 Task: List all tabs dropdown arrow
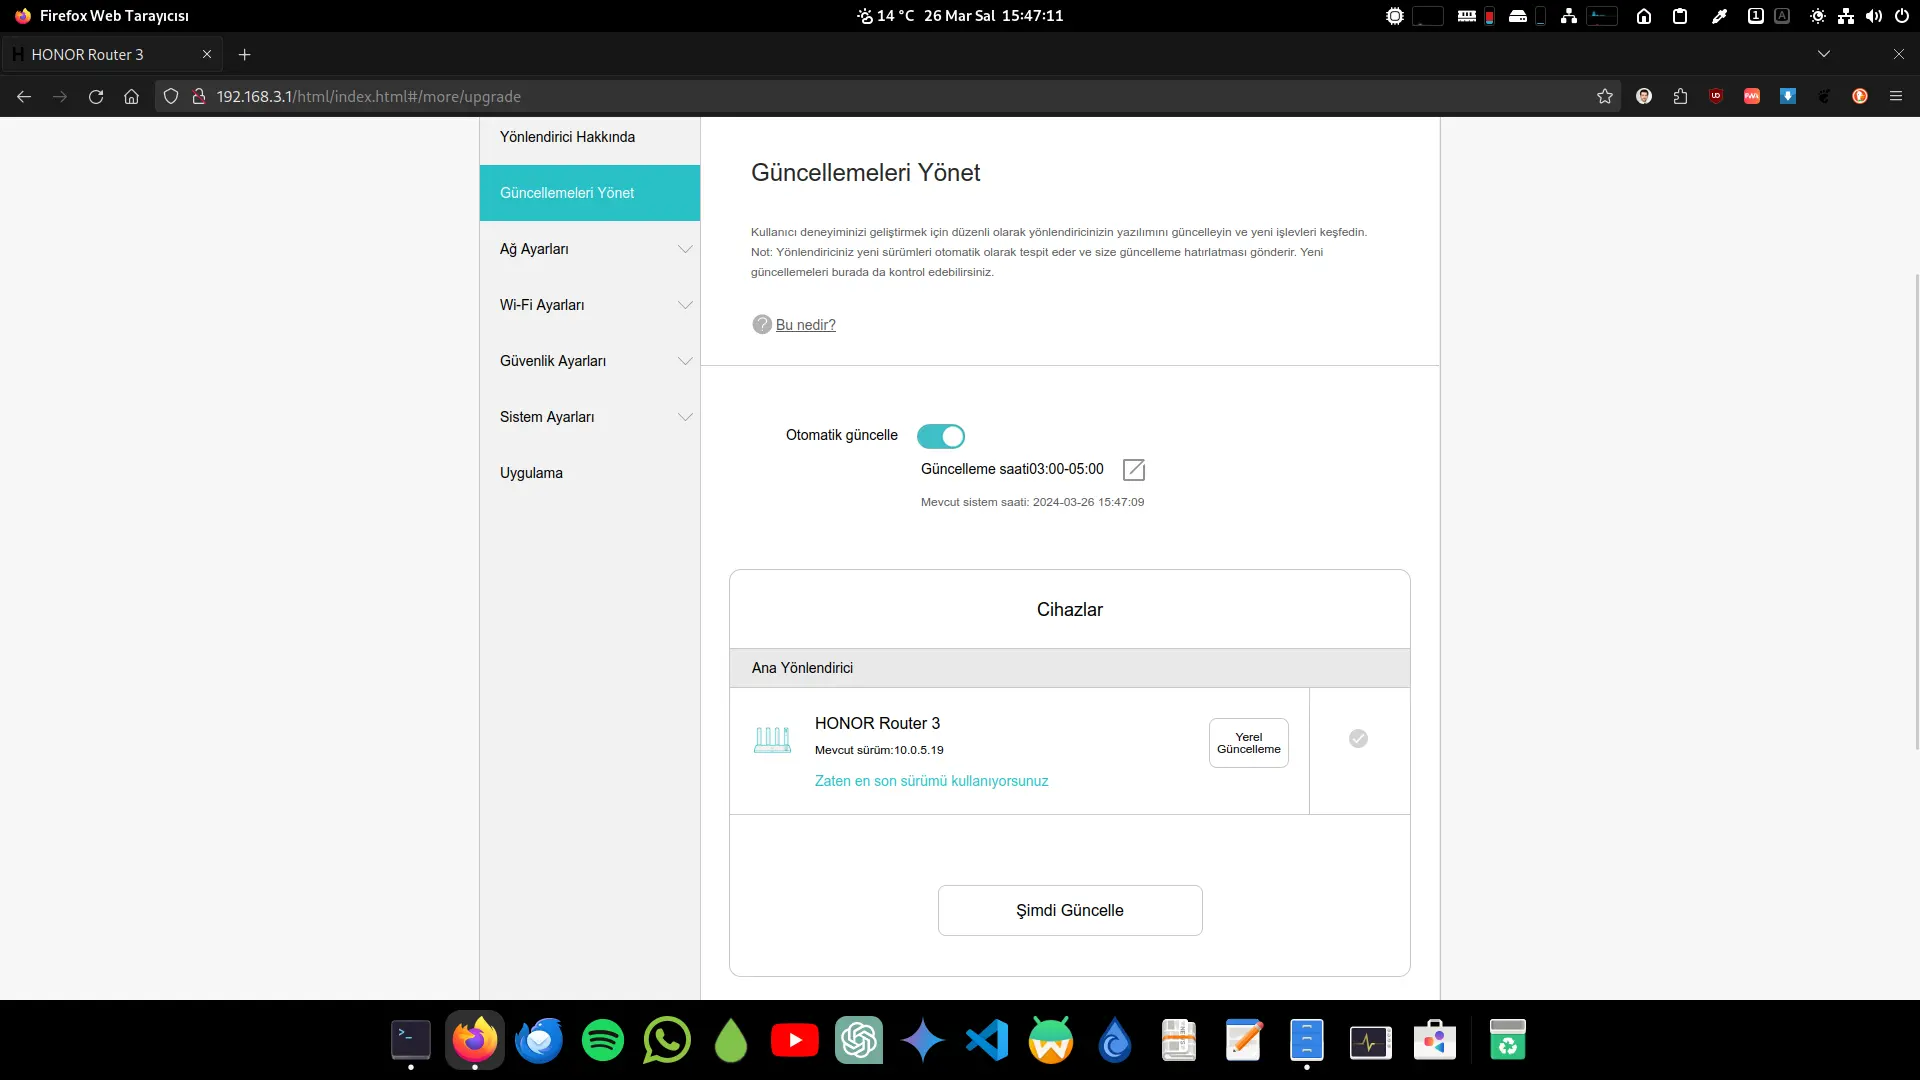point(1824,54)
